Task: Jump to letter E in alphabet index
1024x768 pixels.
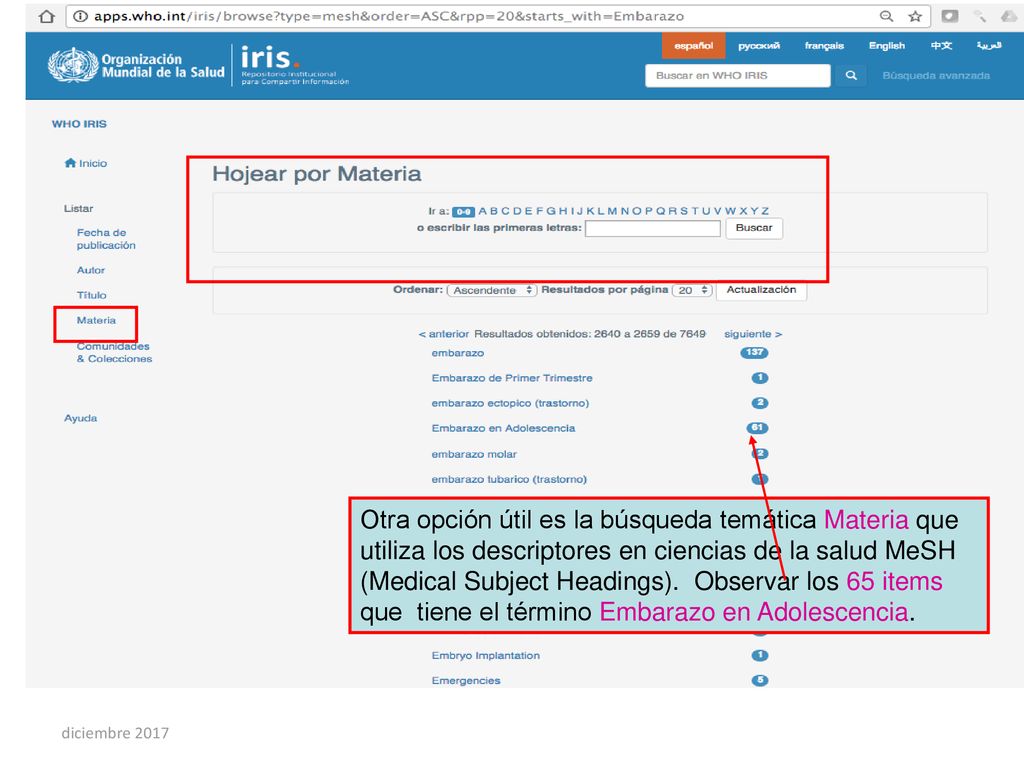Action: coord(529,211)
